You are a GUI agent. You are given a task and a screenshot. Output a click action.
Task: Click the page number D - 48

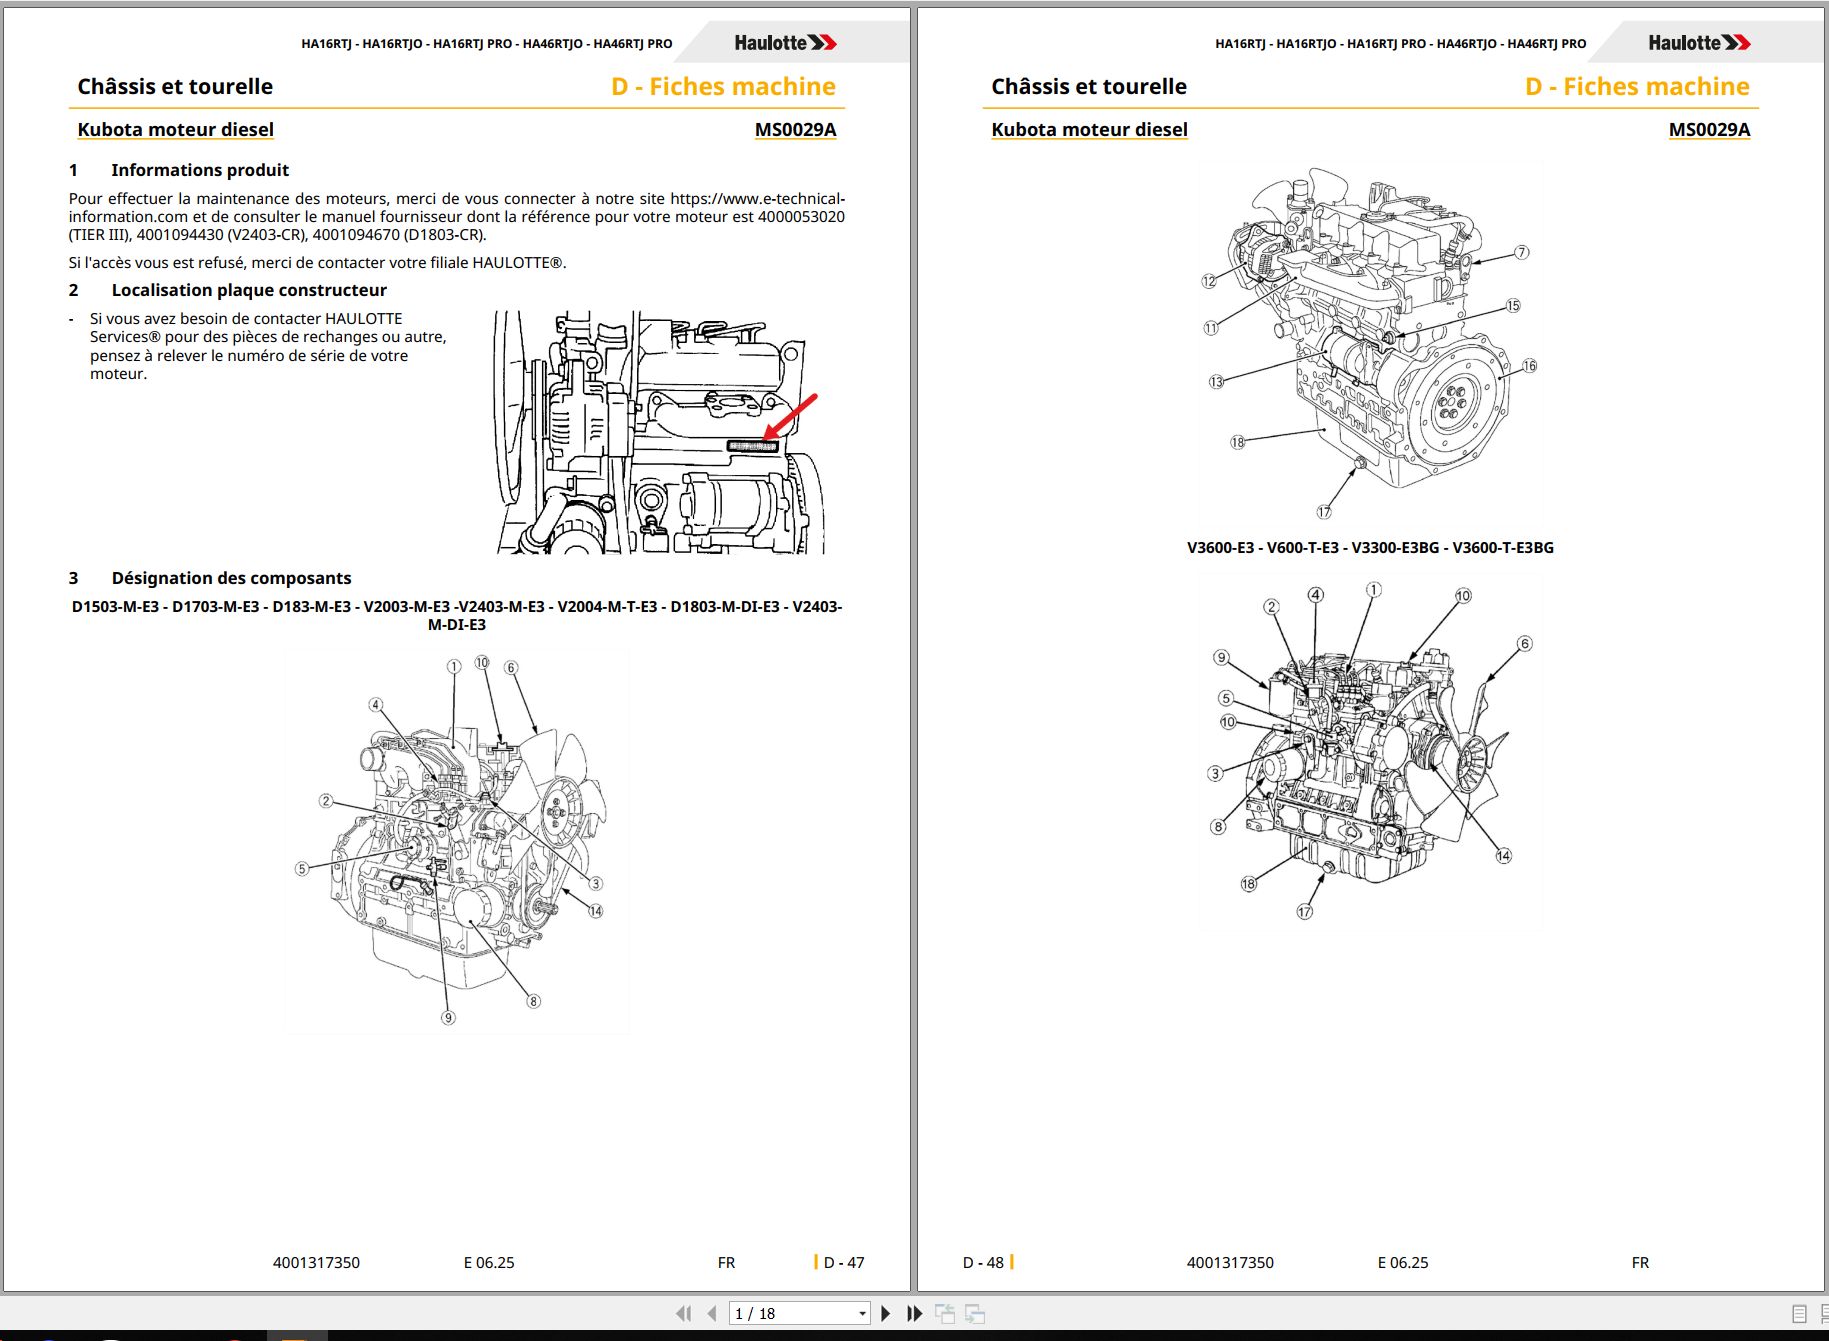click(x=983, y=1262)
